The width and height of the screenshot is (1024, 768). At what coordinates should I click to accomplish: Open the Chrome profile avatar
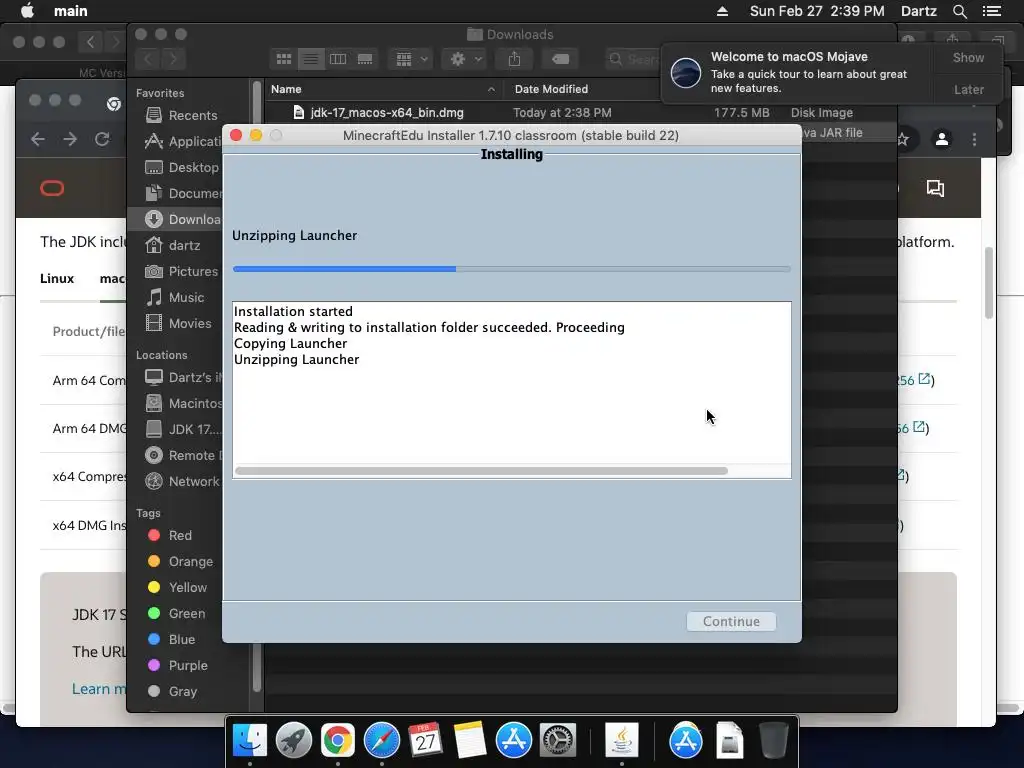click(x=942, y=139)
